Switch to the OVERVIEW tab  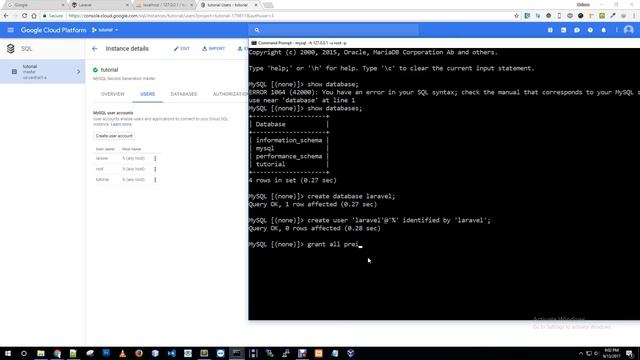[113, 94]
